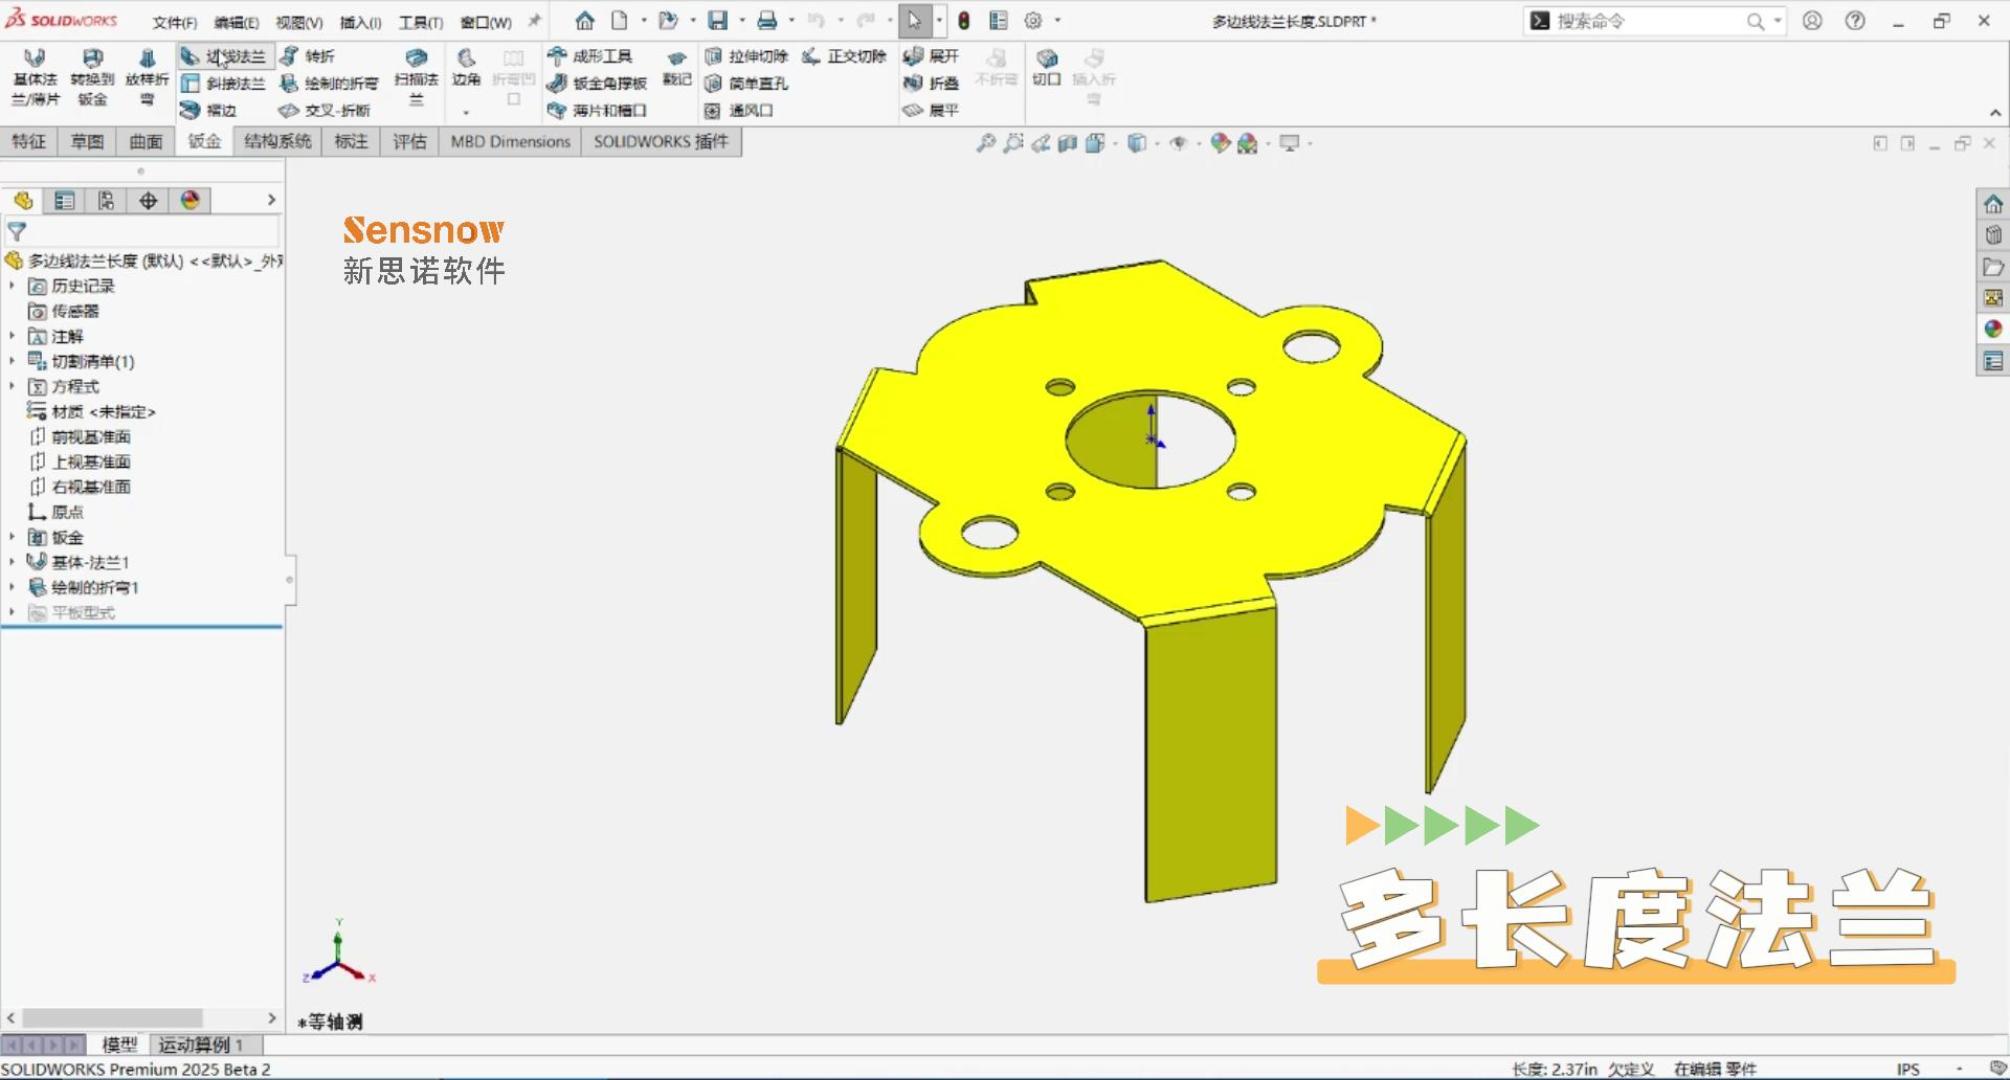Image resolution: width=2010 pixels, height=1080 pixels.
Task: Switch to 运动算例 1 motion study tab
Action: coord(200,1045)
